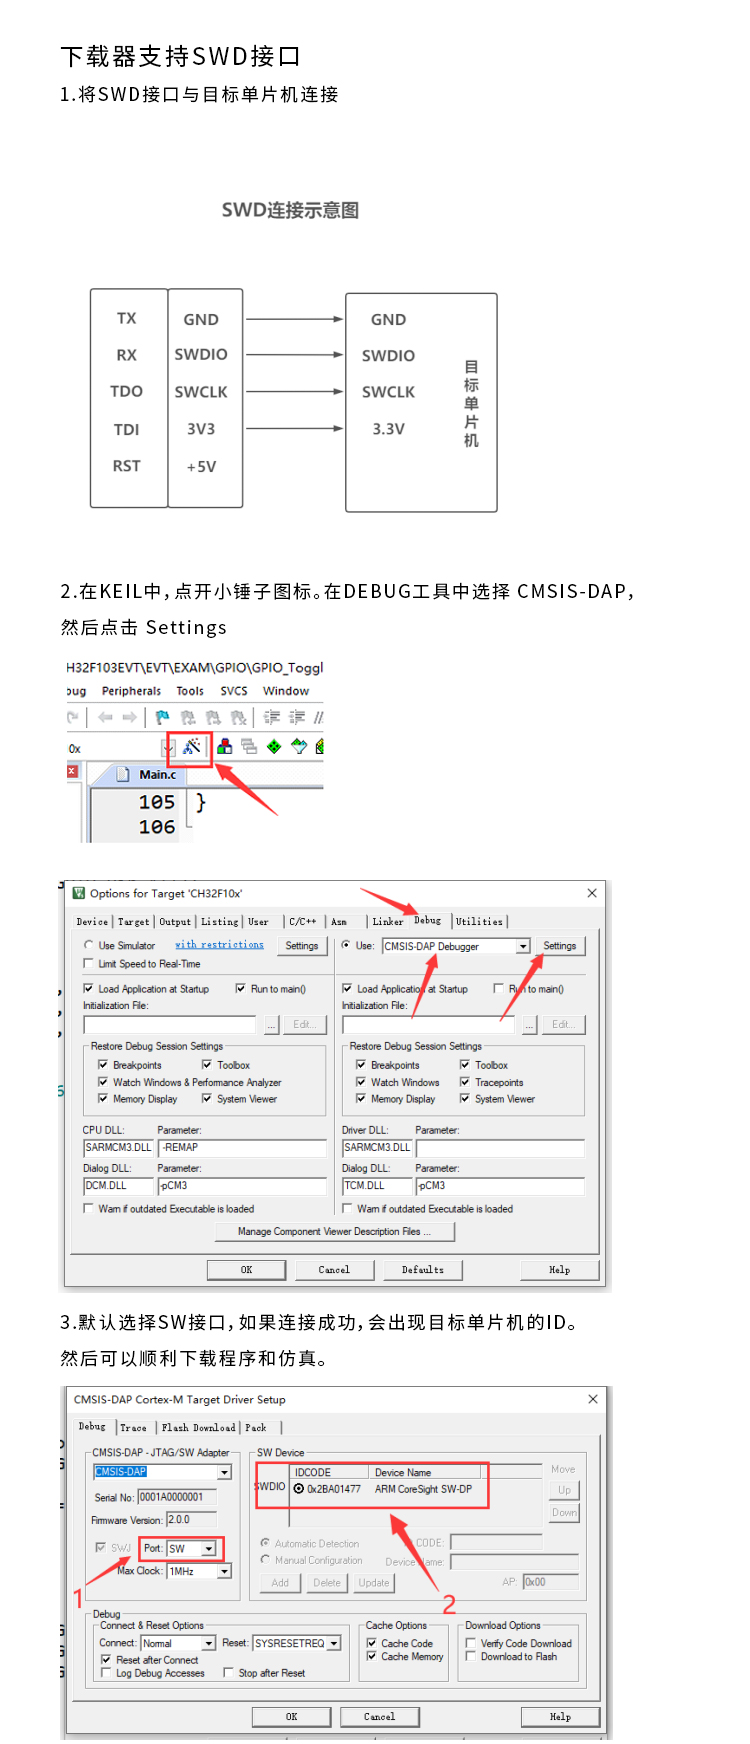Click the navigate back arrow icon

(x=105, y=717)
